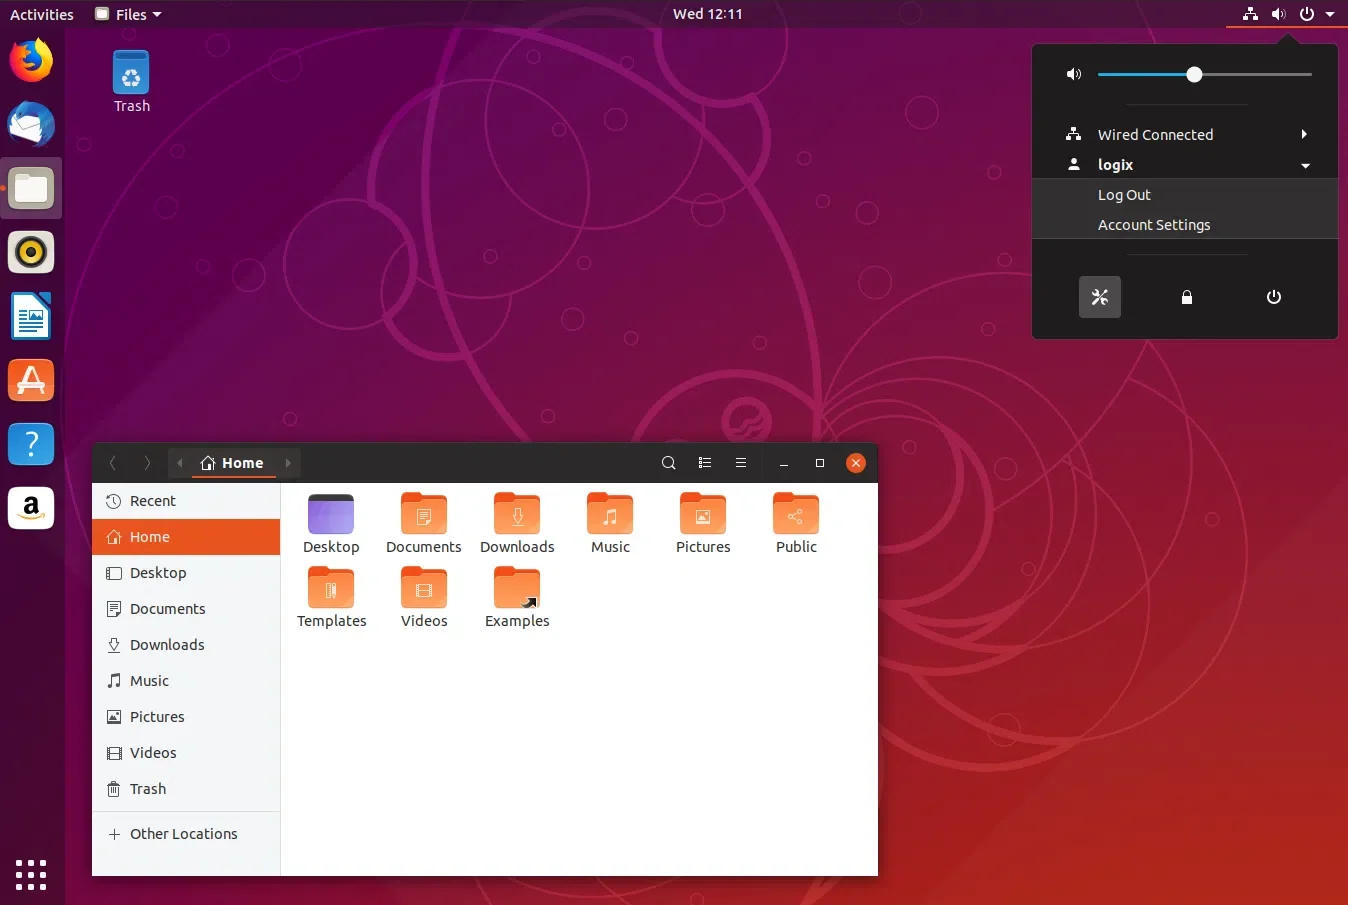The width and height of the screenshot is (1348, 905).
Task: Open Firefox from the dock
Action: coord(31,60)
